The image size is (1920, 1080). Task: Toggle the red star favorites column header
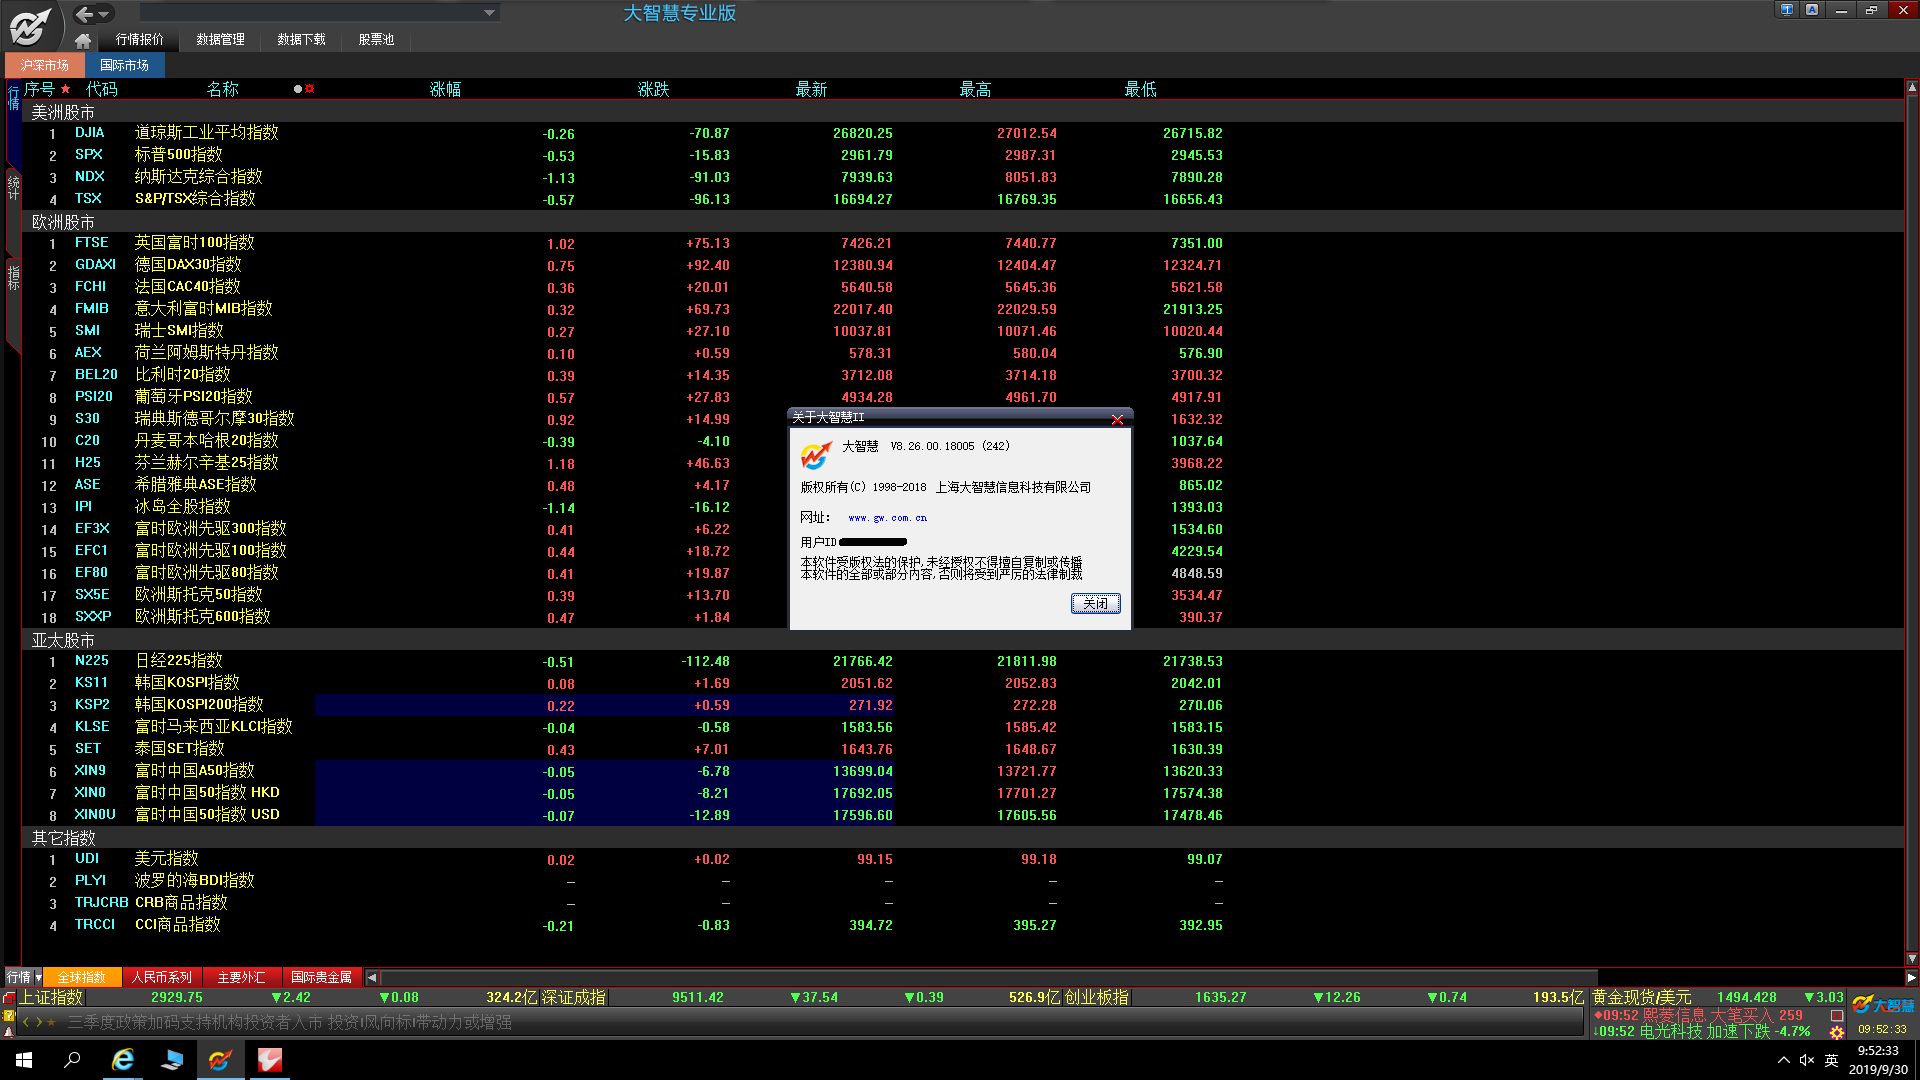tap(65, 89)
